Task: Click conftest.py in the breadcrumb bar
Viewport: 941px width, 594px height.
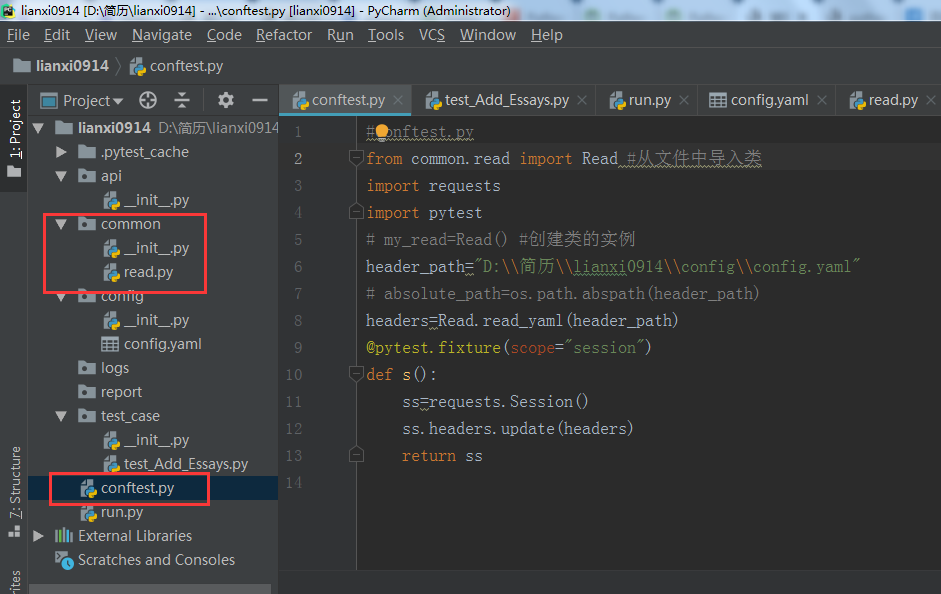Action: pyautogui.click(x=176, y=66)
